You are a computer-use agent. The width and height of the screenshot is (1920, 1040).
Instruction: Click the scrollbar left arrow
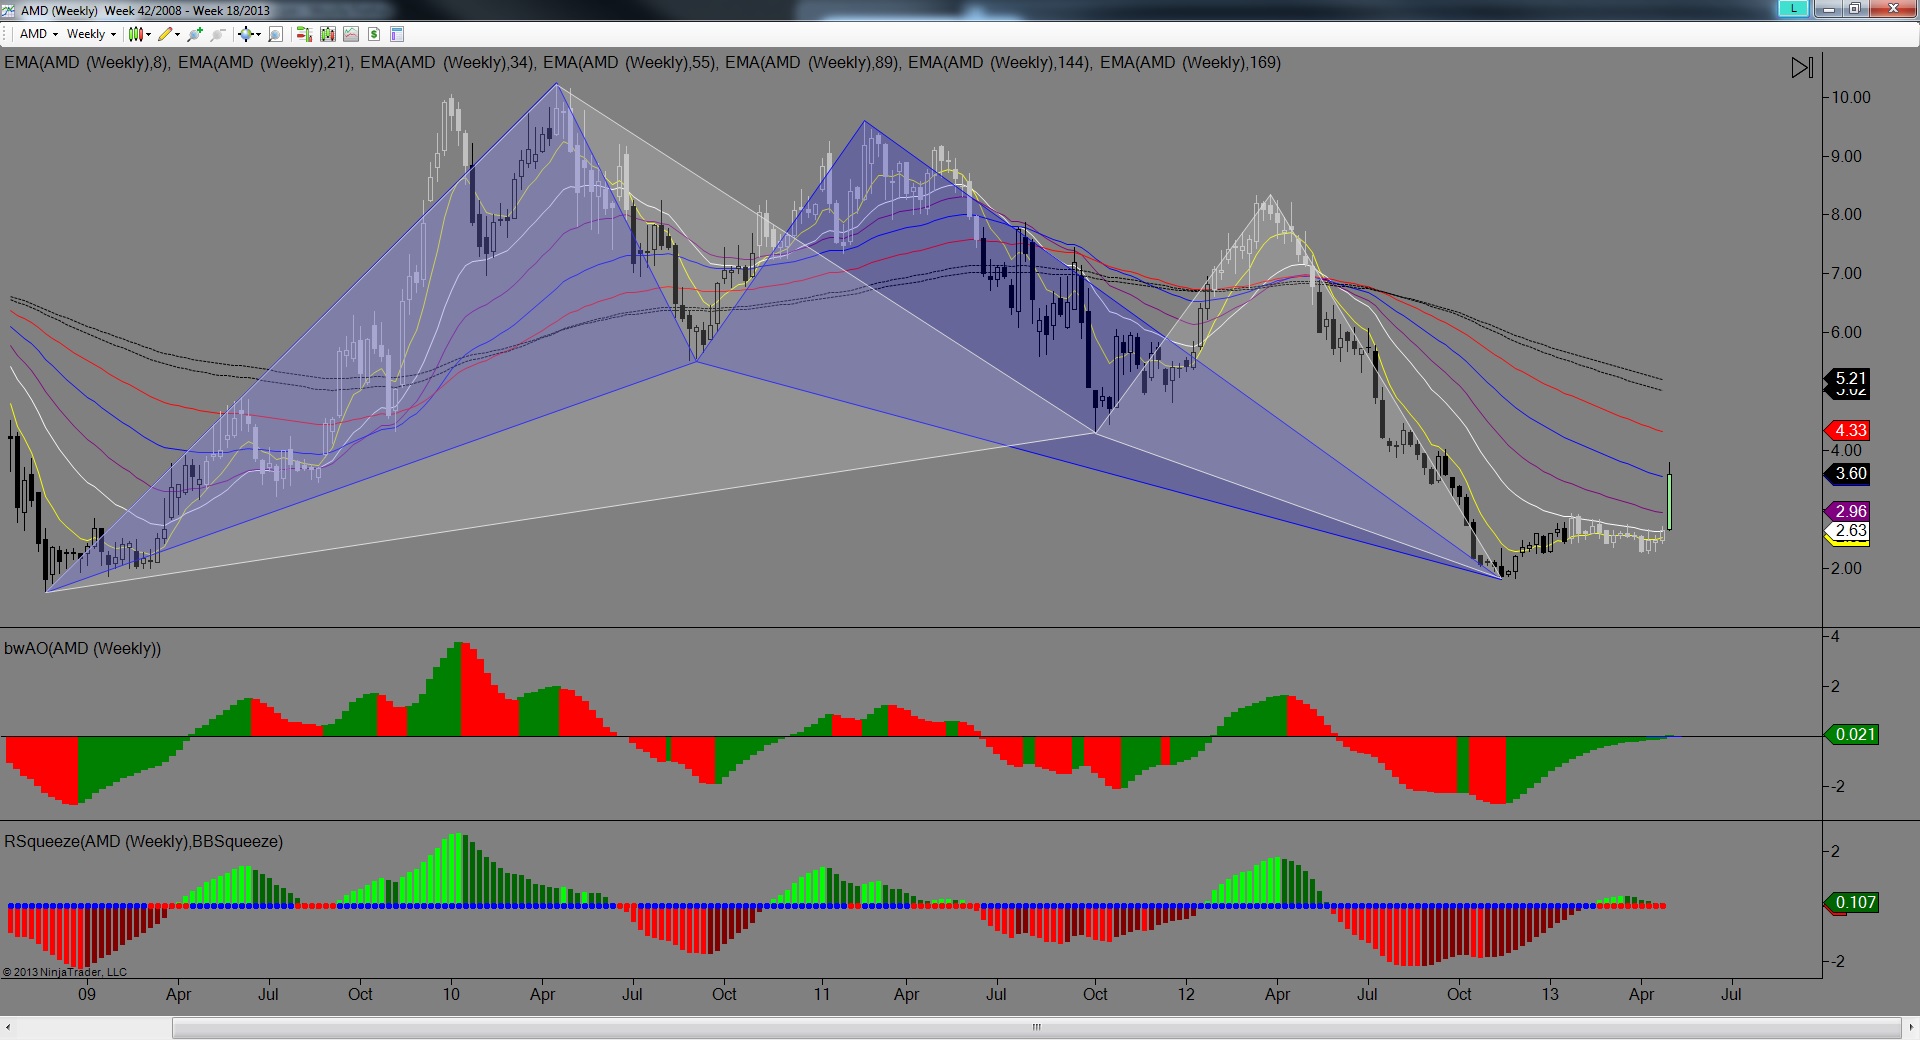pos(8,1027)
